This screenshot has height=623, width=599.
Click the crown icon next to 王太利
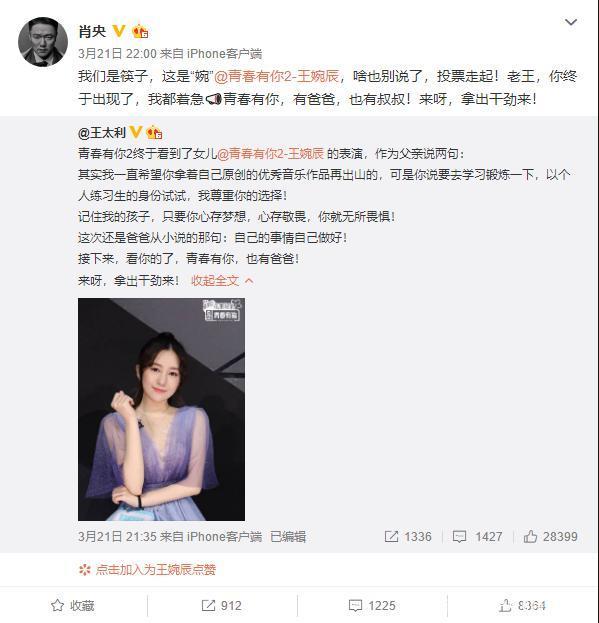pos(154,132)
